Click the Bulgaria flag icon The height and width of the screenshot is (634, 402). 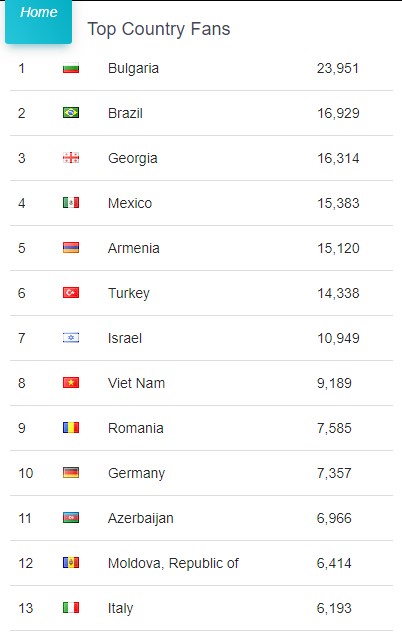[71, 68]
